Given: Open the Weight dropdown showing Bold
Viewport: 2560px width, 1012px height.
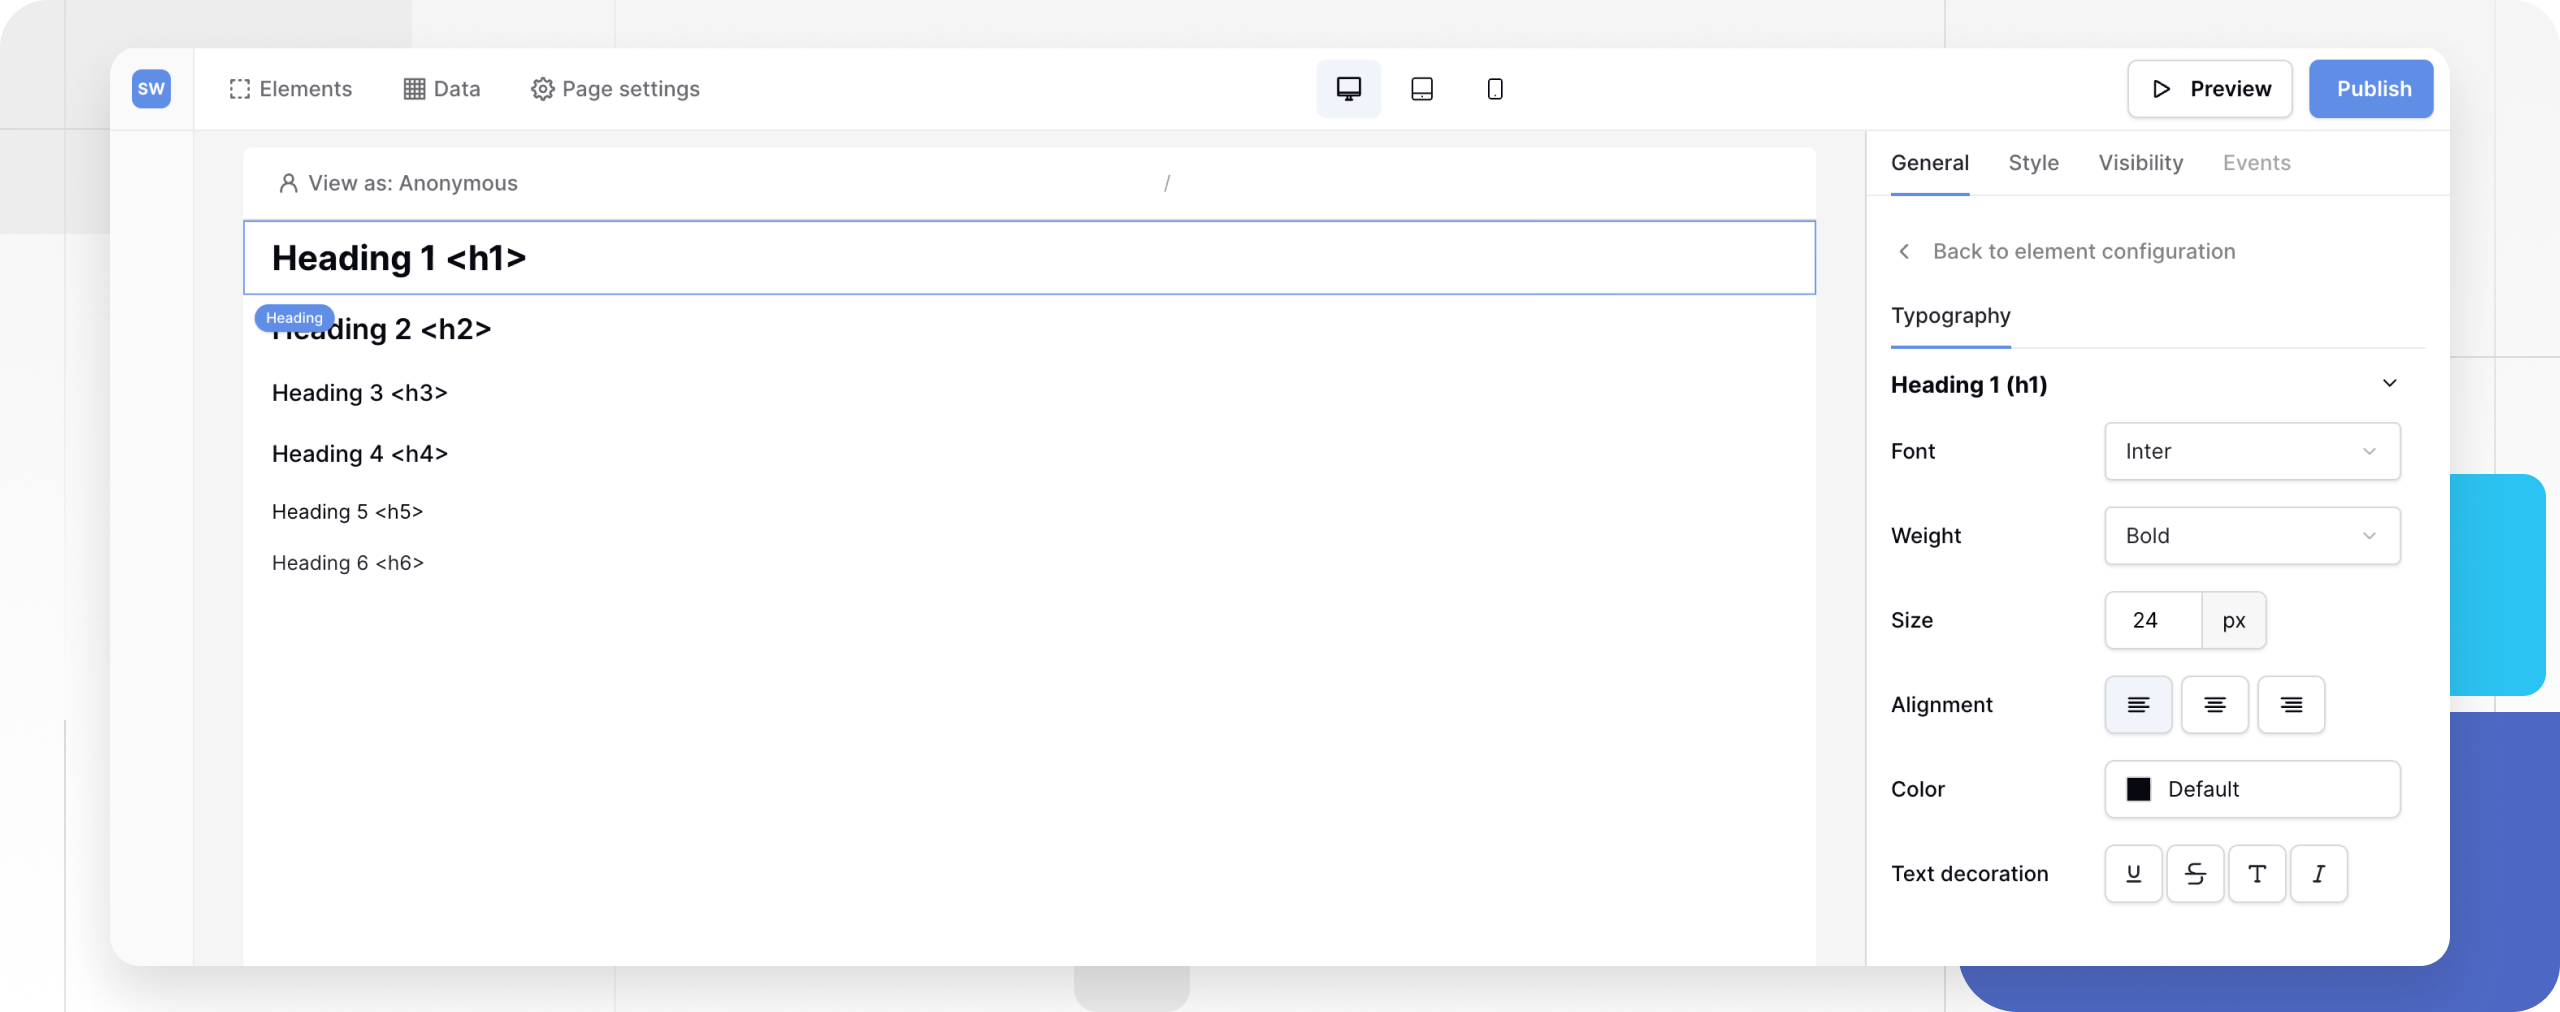Looking at the screenshot, I should (2251, 536).
